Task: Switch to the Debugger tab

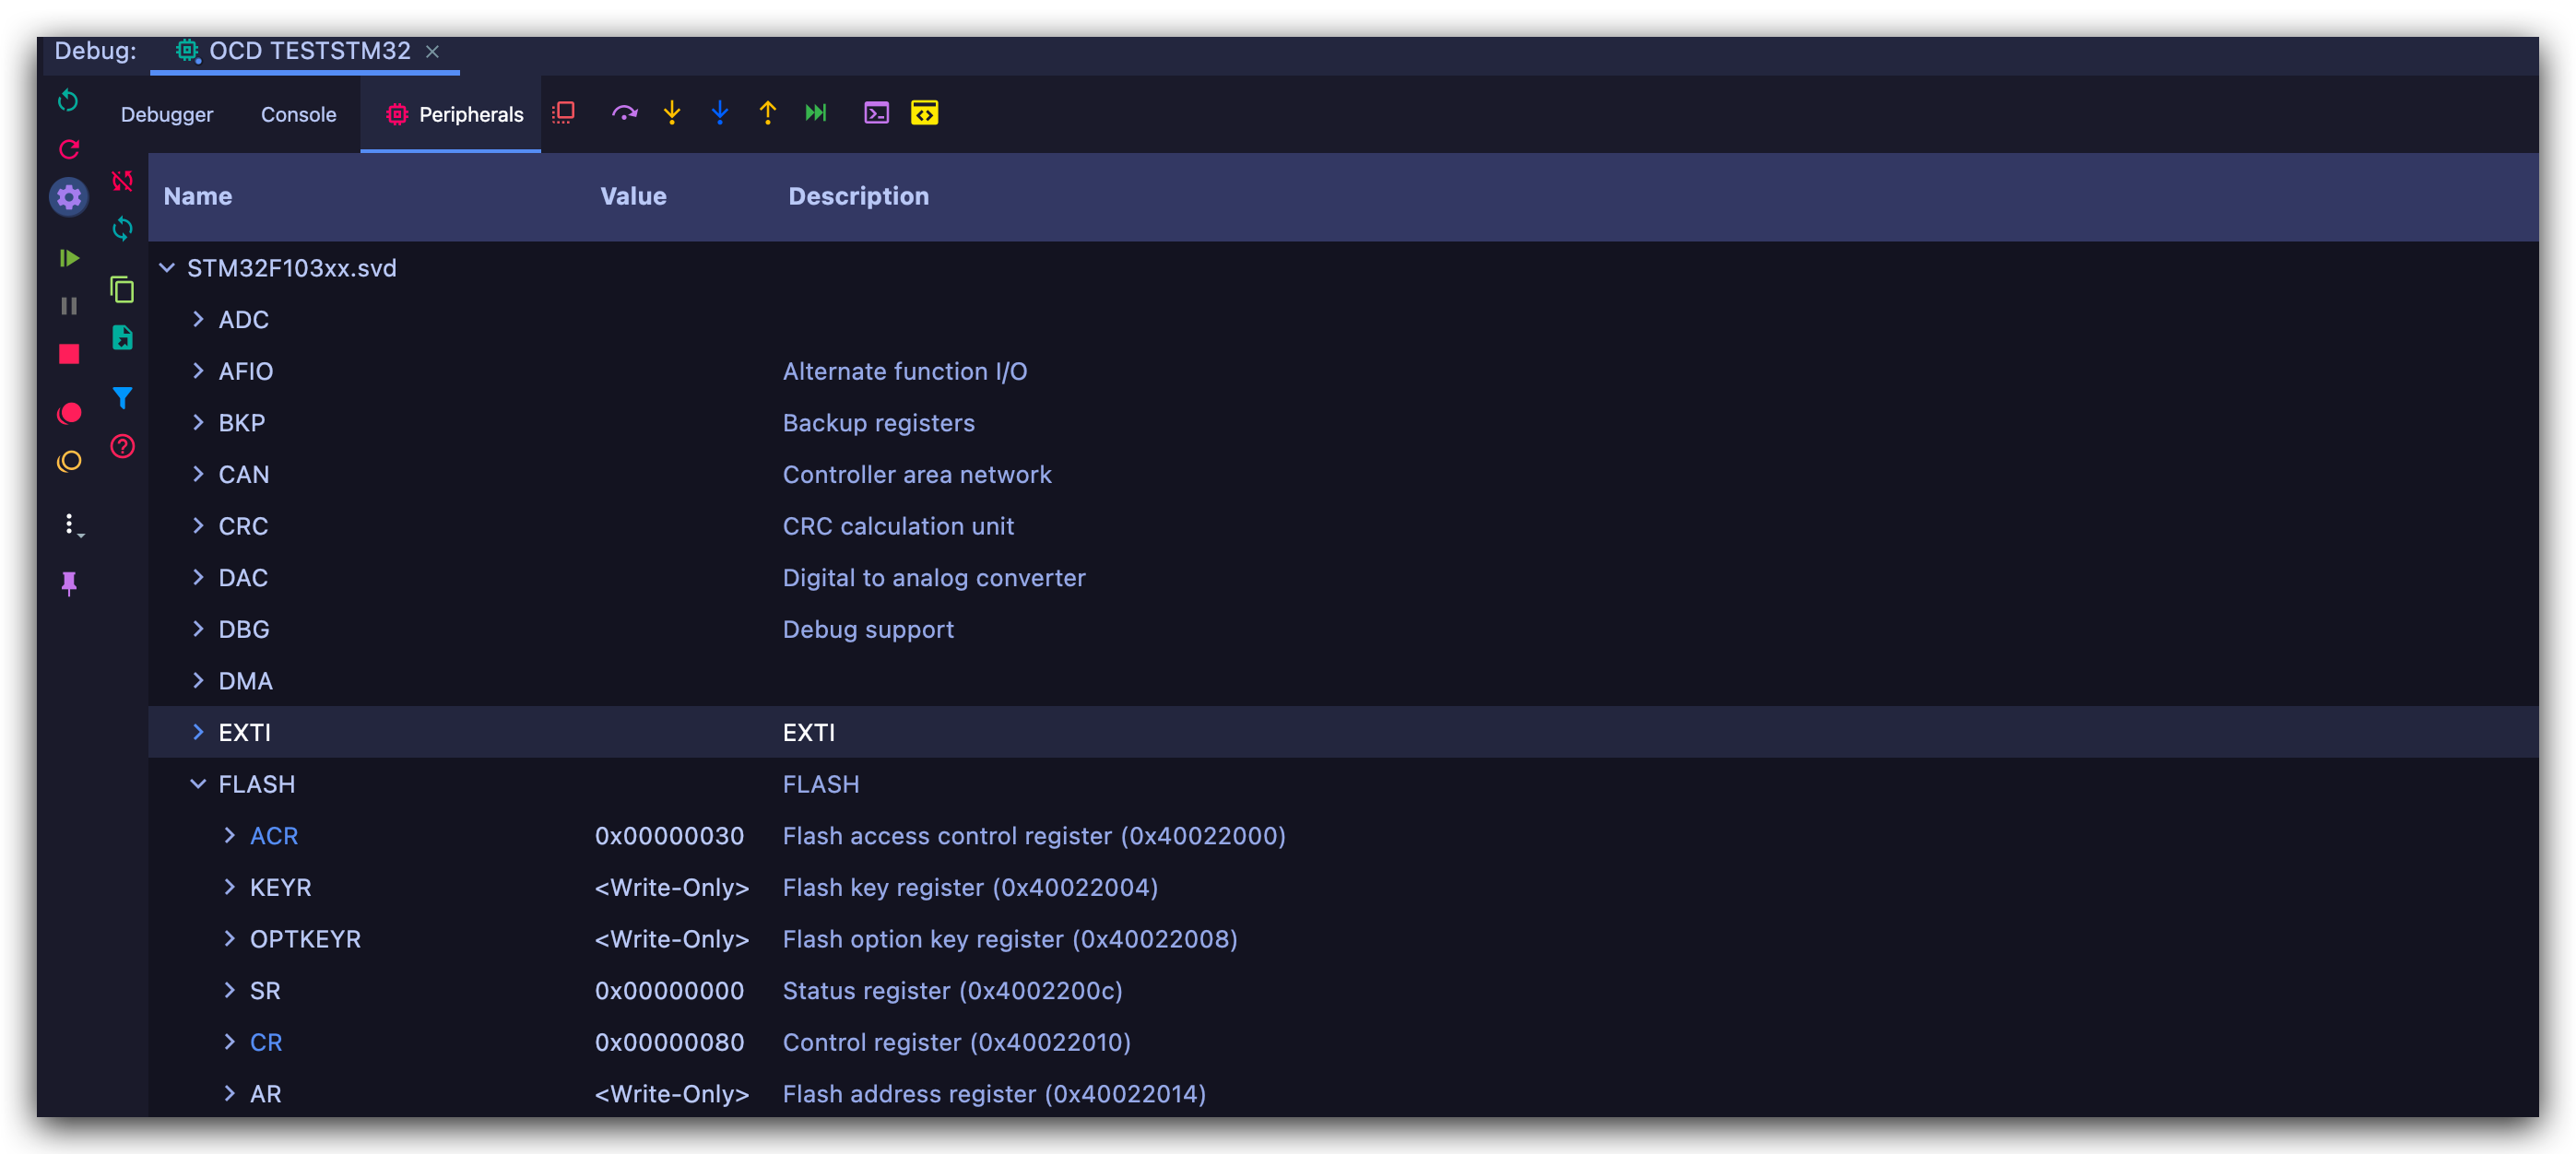Action: pos(167,114)
